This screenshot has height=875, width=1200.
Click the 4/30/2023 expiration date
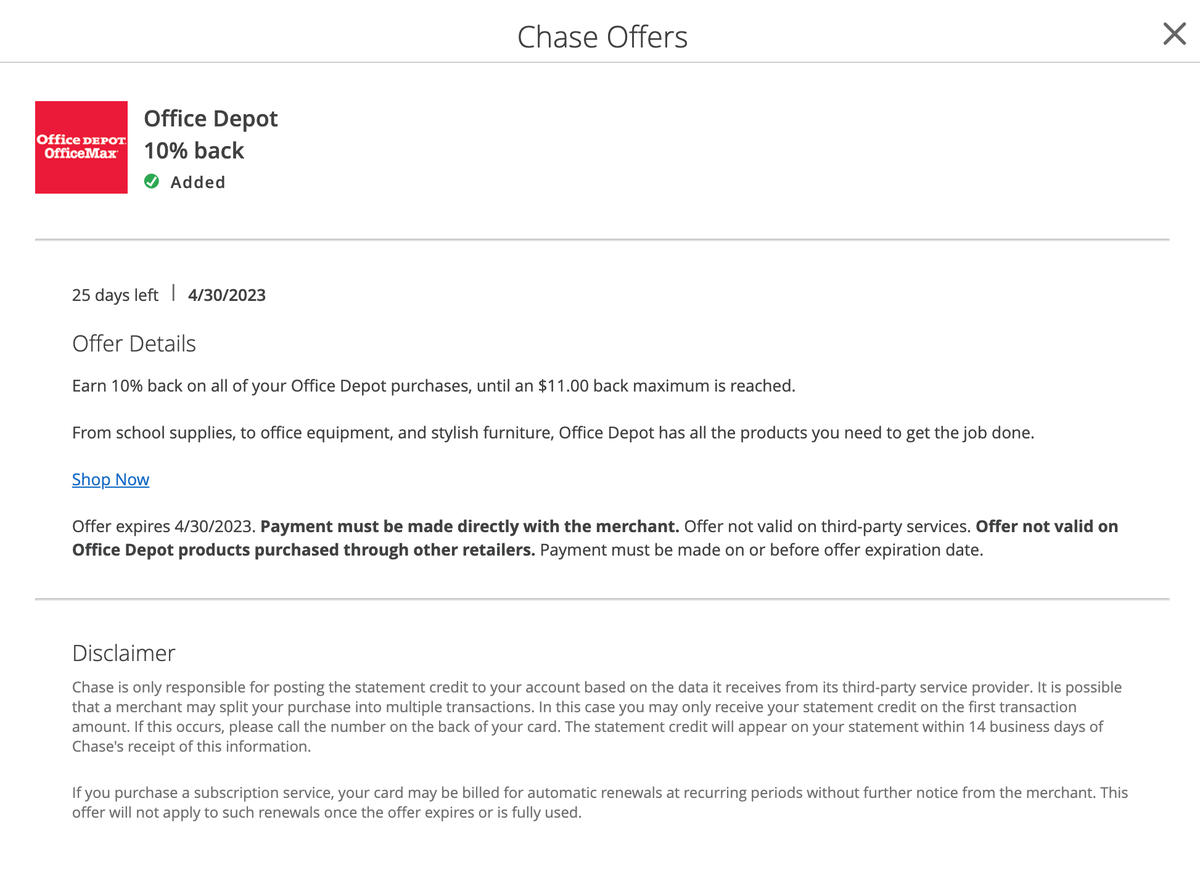226,294
